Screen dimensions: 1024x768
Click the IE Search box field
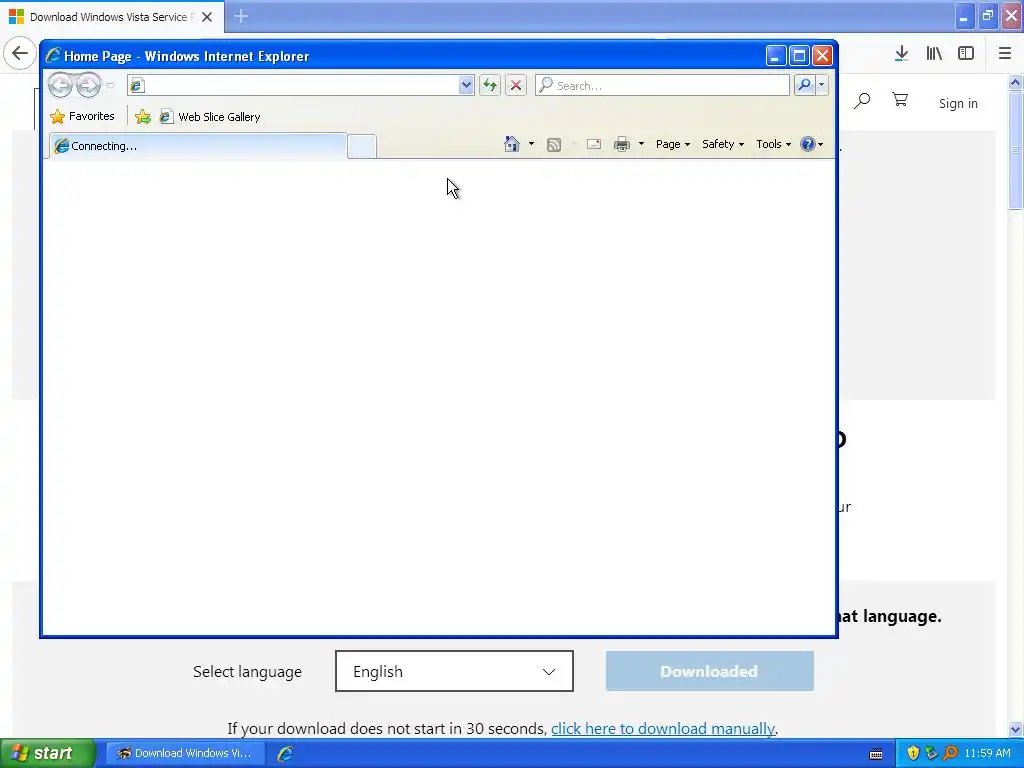click(x=662, y=86)
